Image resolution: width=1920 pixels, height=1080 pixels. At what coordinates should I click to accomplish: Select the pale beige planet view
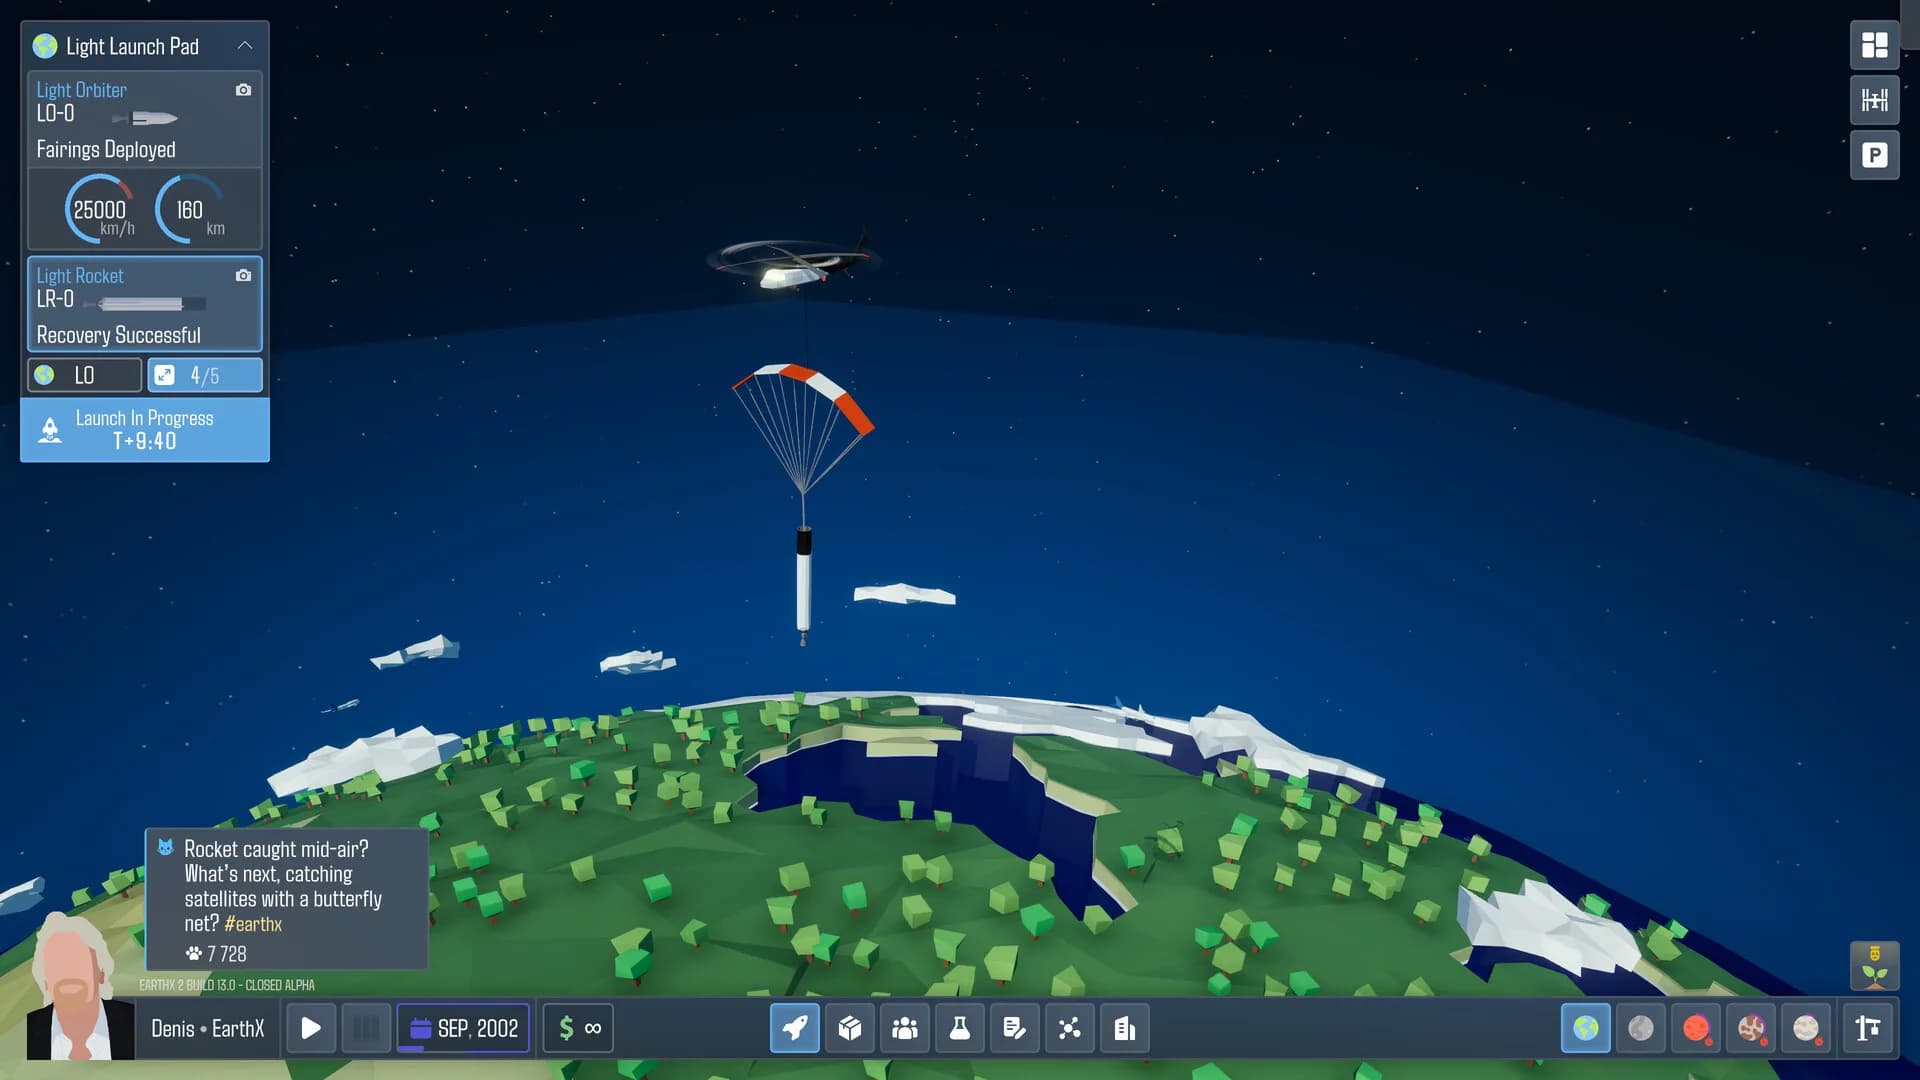click(1806, 1028)
